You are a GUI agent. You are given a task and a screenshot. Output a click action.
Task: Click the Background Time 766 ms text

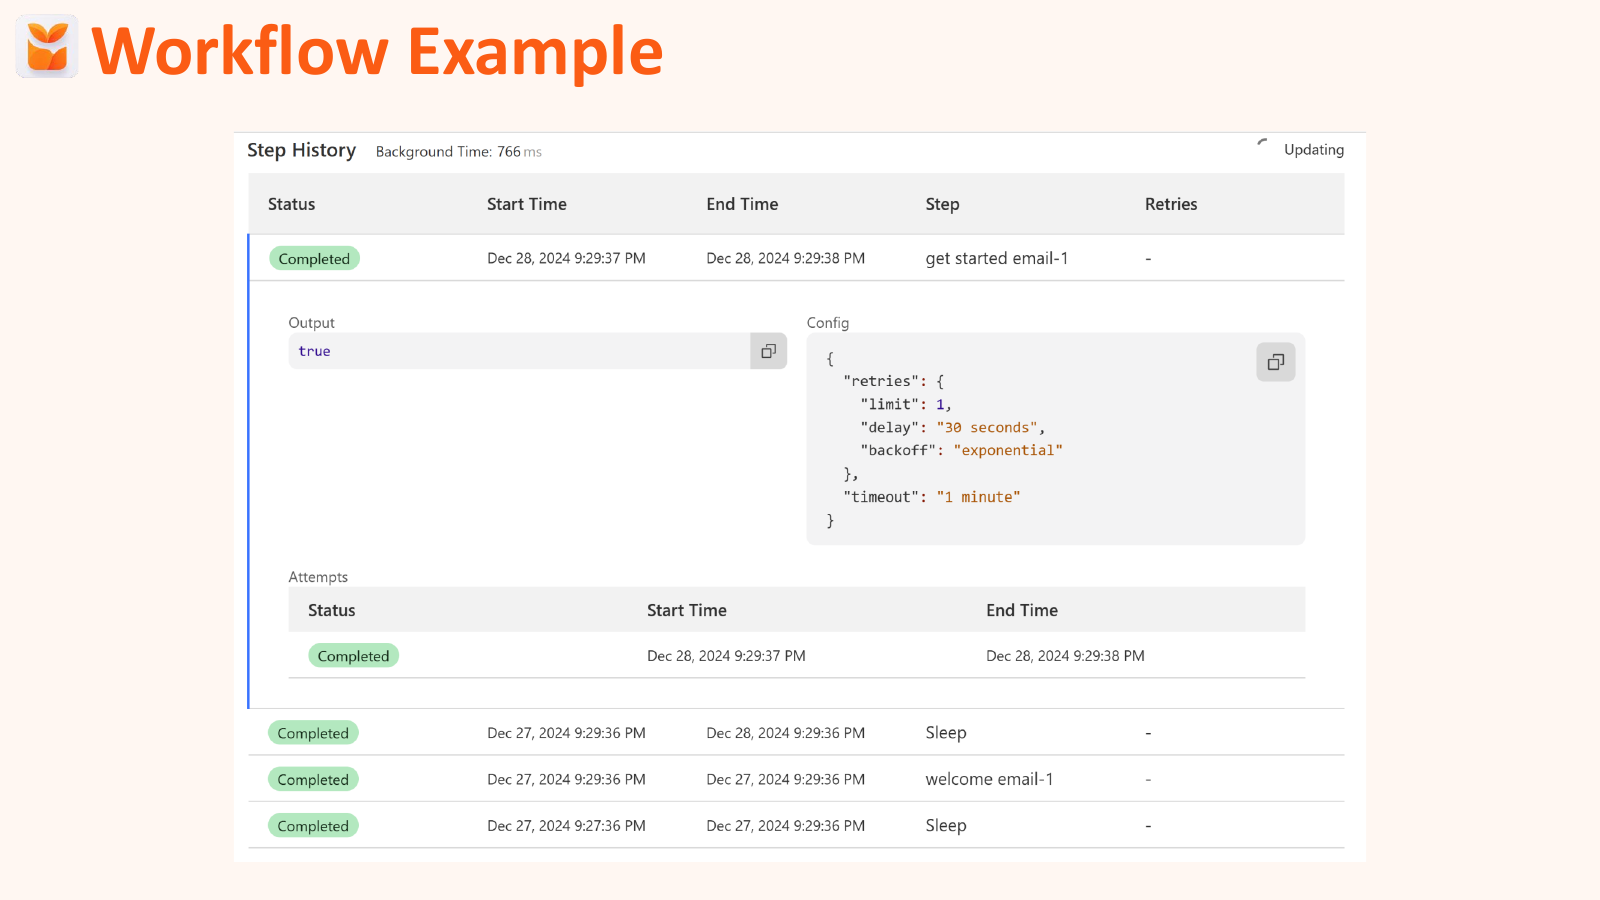point(458,152)
